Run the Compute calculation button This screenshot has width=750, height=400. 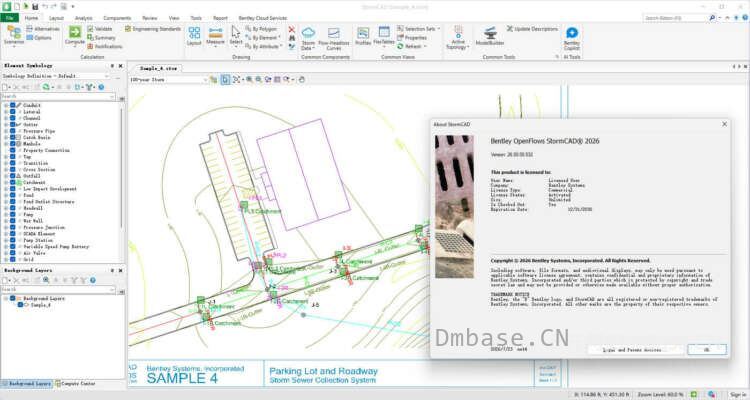coord(75,36)
